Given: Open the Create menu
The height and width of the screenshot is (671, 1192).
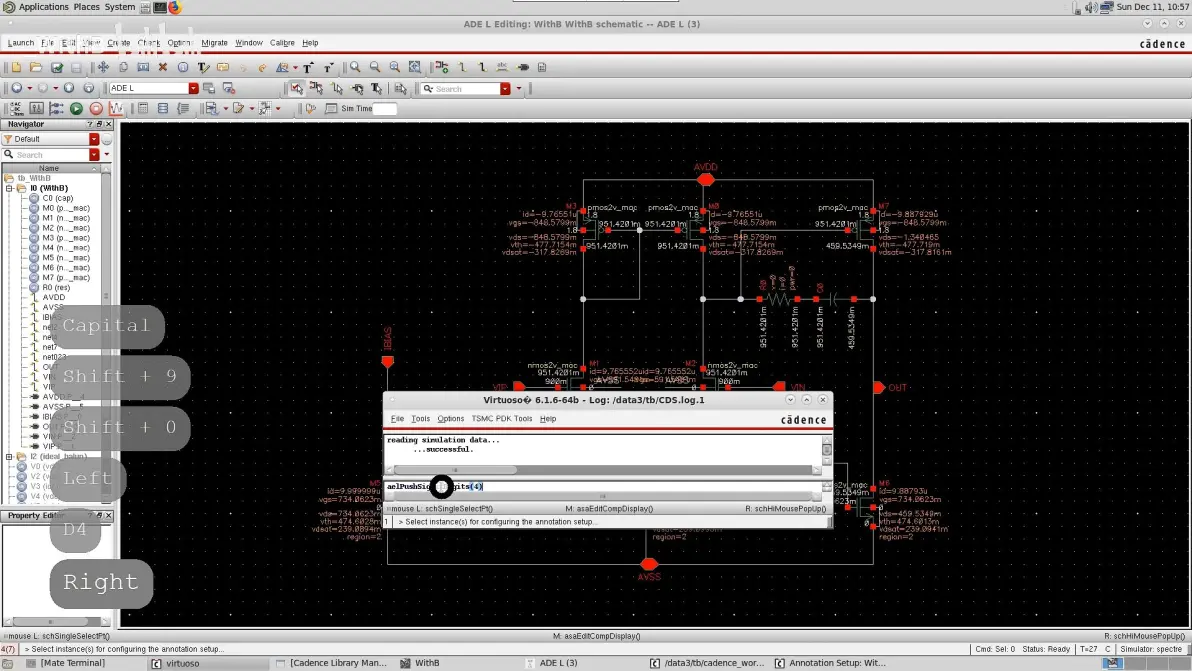Looking at the screenshot, I should 119,43.
